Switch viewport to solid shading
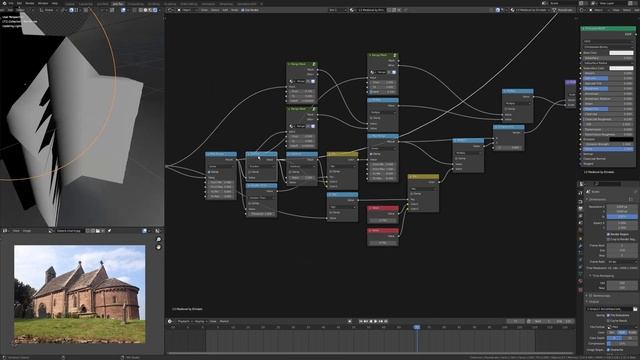 coord(145,10)
